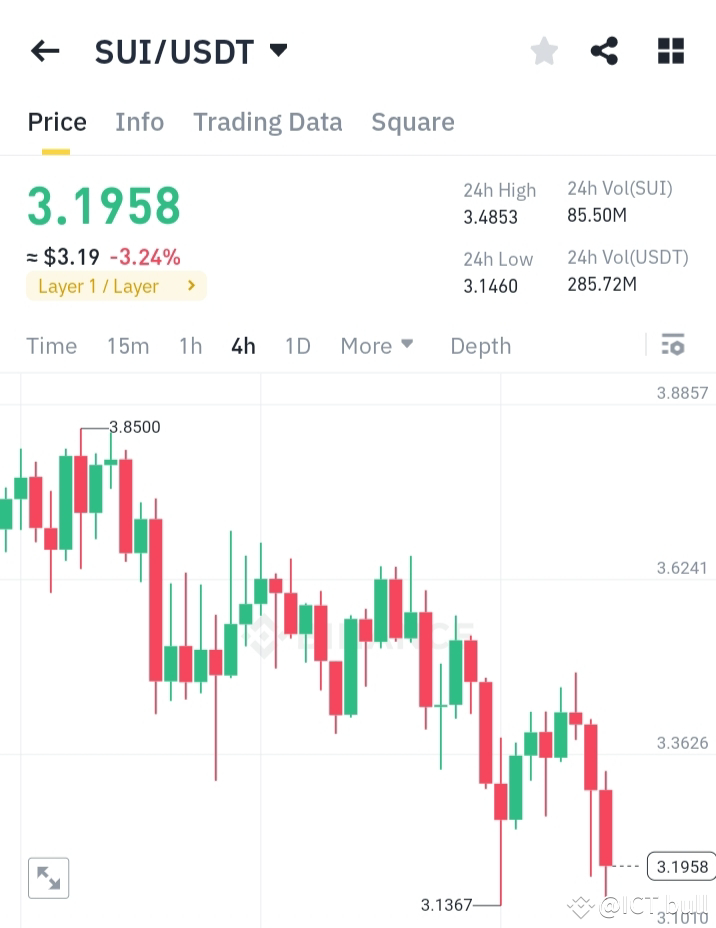Viewport: 716px width, 928px height.
Task: Switch to the Square tab
Action: click(412, 121)
